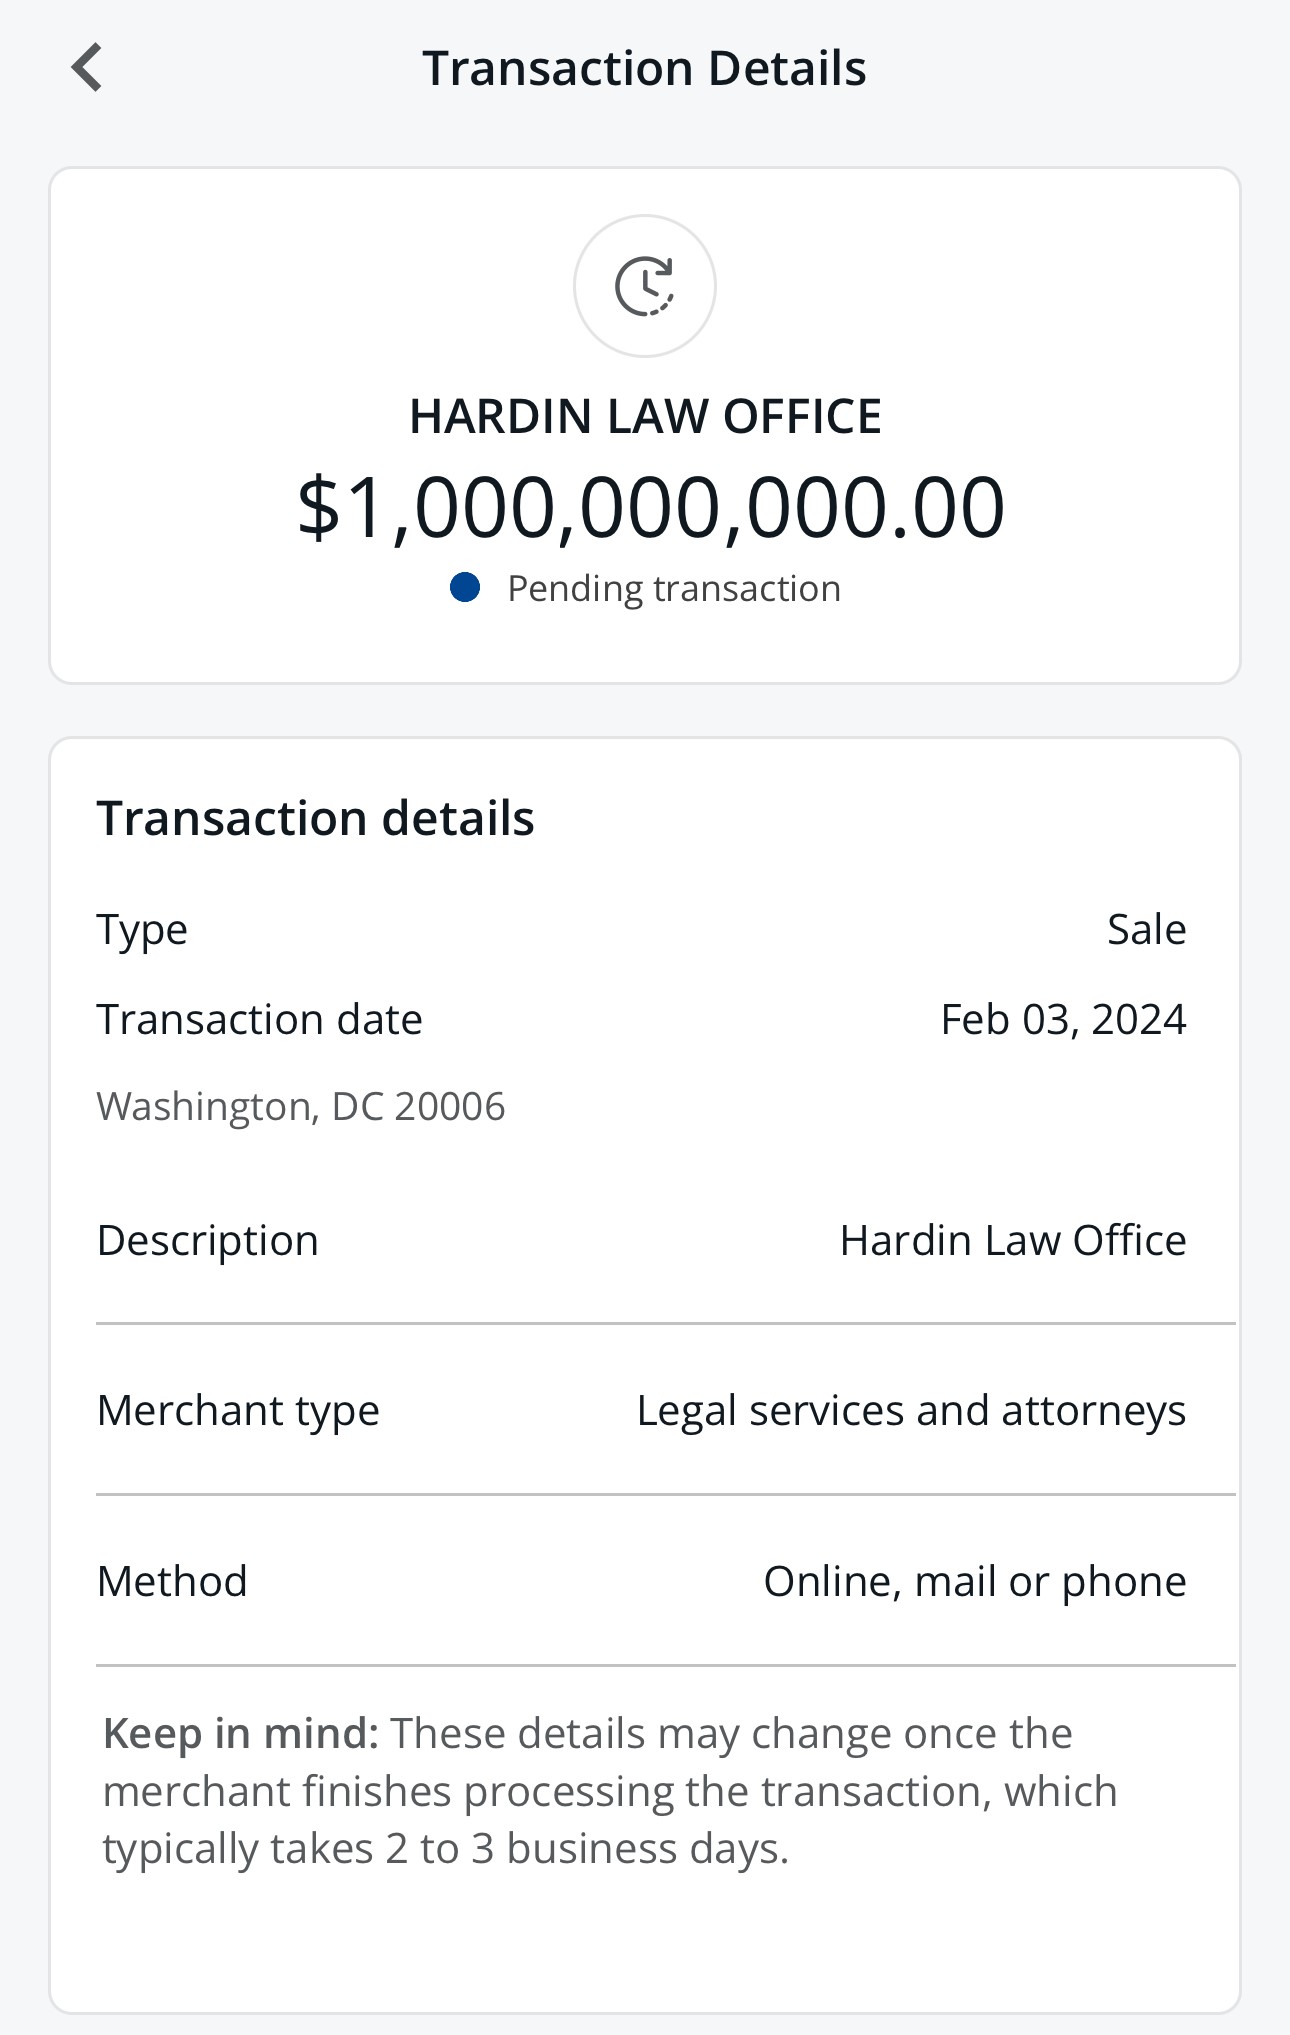The height and width of the screenshot is (2035, 1290).
Task: Tap the Keep in mind notice text
Action: pyautogui.click(x=610, y=1791)
